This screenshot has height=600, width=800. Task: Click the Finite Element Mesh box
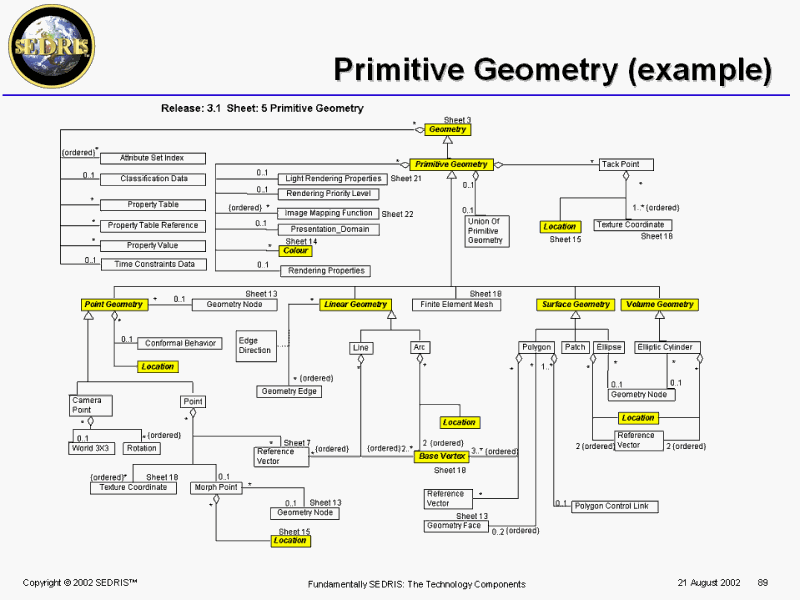point(456,304)
